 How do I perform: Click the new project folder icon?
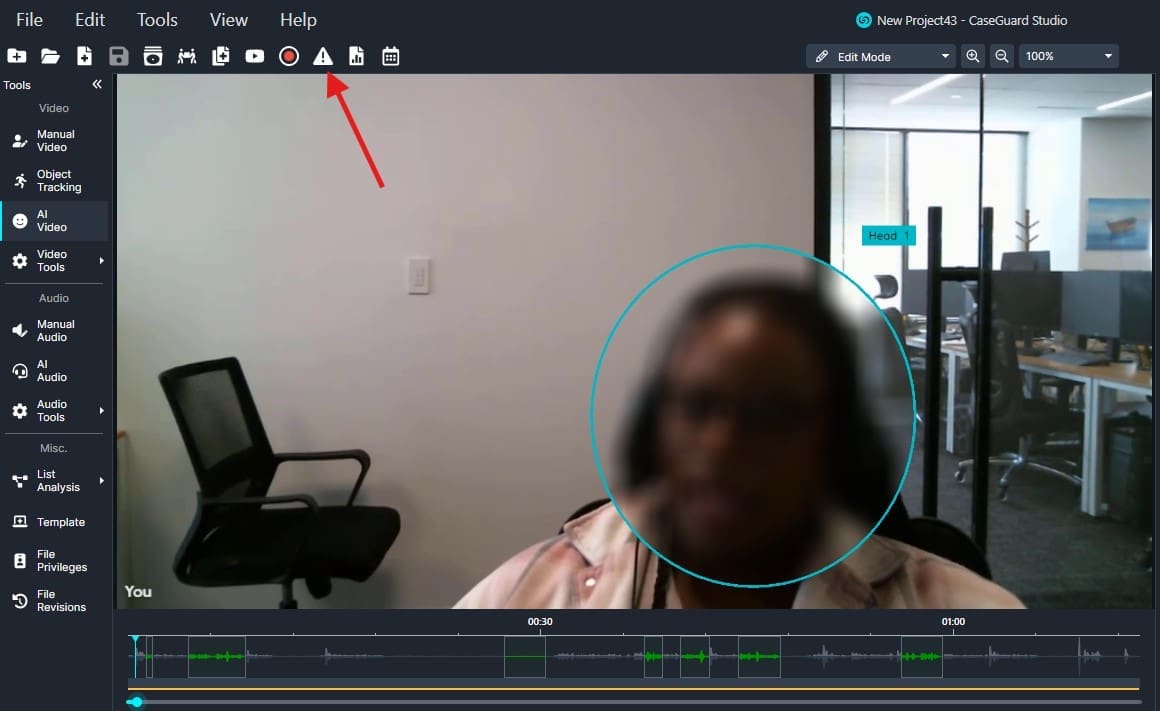click(x=16, y=57)
